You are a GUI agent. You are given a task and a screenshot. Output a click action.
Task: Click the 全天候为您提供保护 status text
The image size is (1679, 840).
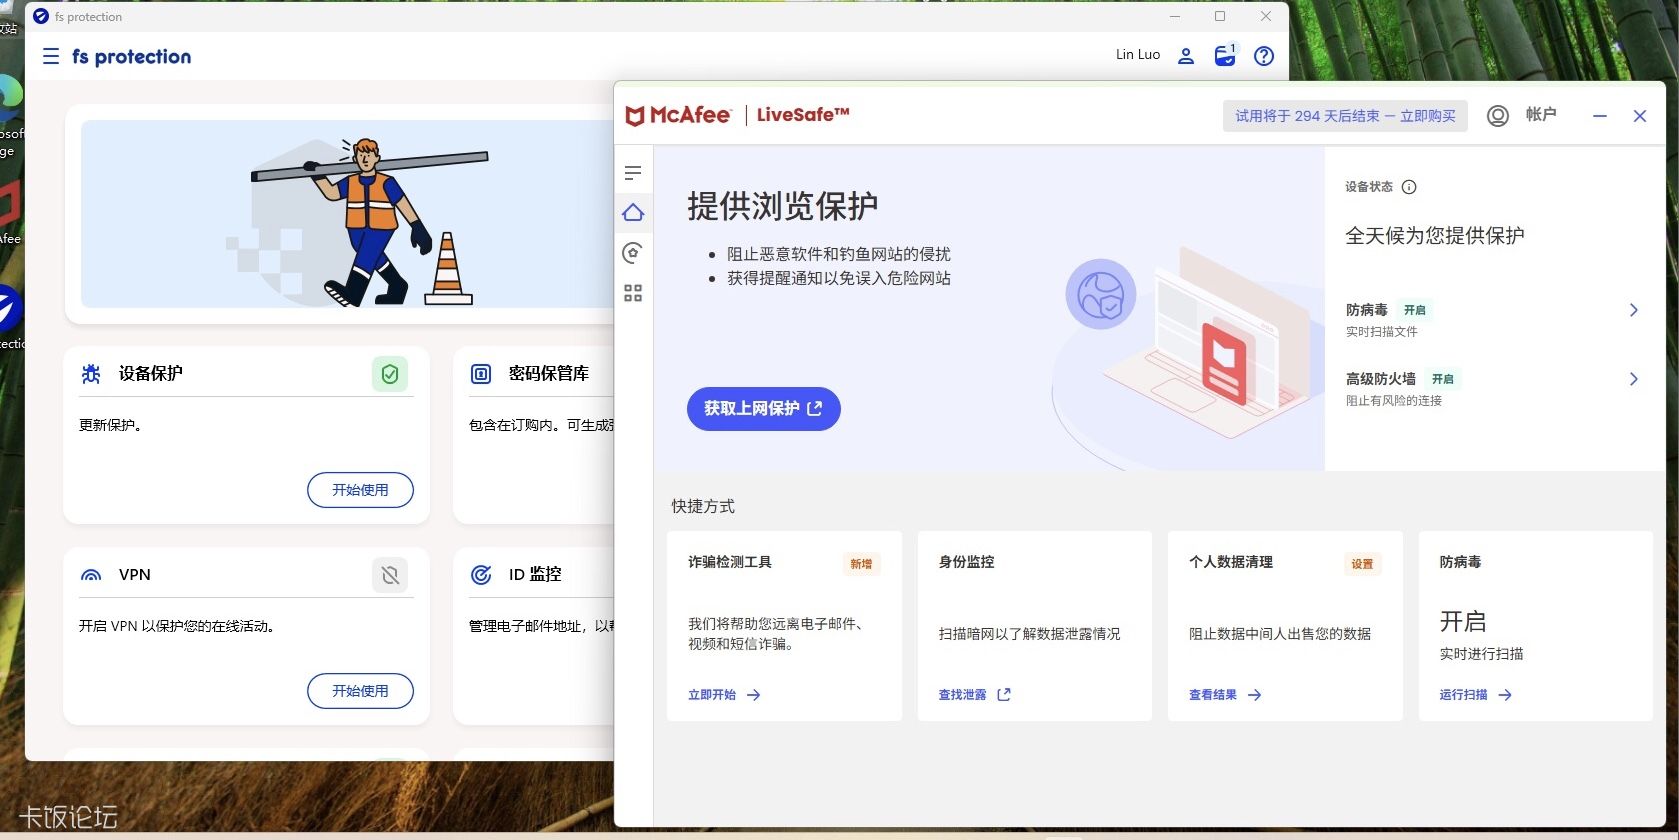[1435, 236]
